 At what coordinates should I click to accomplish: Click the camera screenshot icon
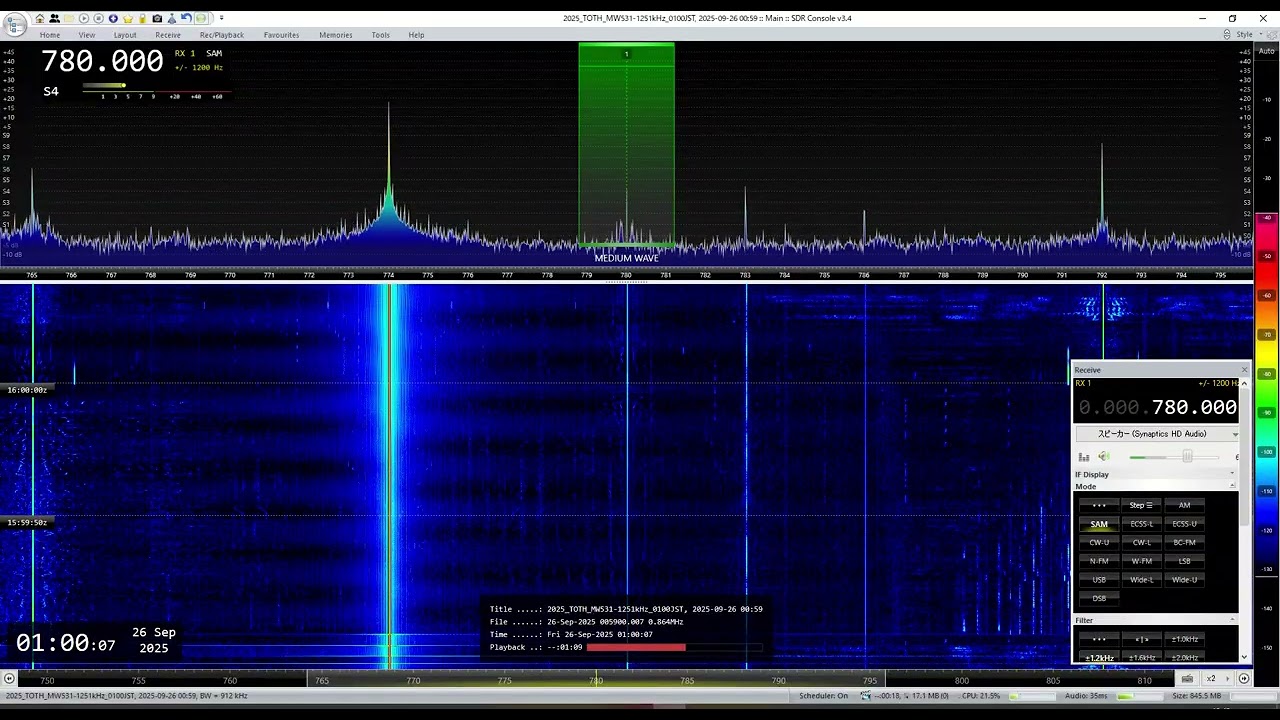click(x=157, y=18)
